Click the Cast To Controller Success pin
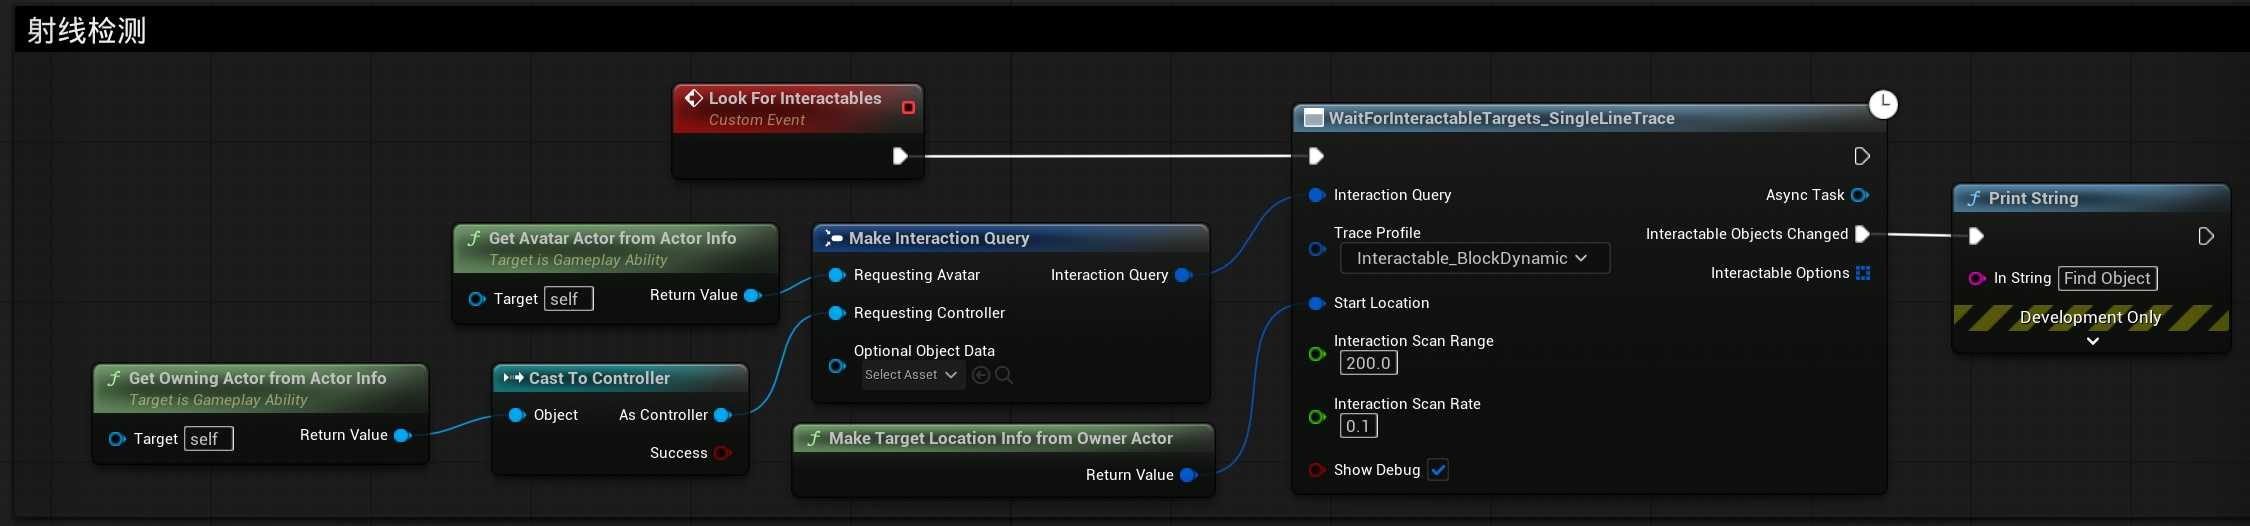Viewport: 2250px width, 526px height. click(x=722, y=453)
